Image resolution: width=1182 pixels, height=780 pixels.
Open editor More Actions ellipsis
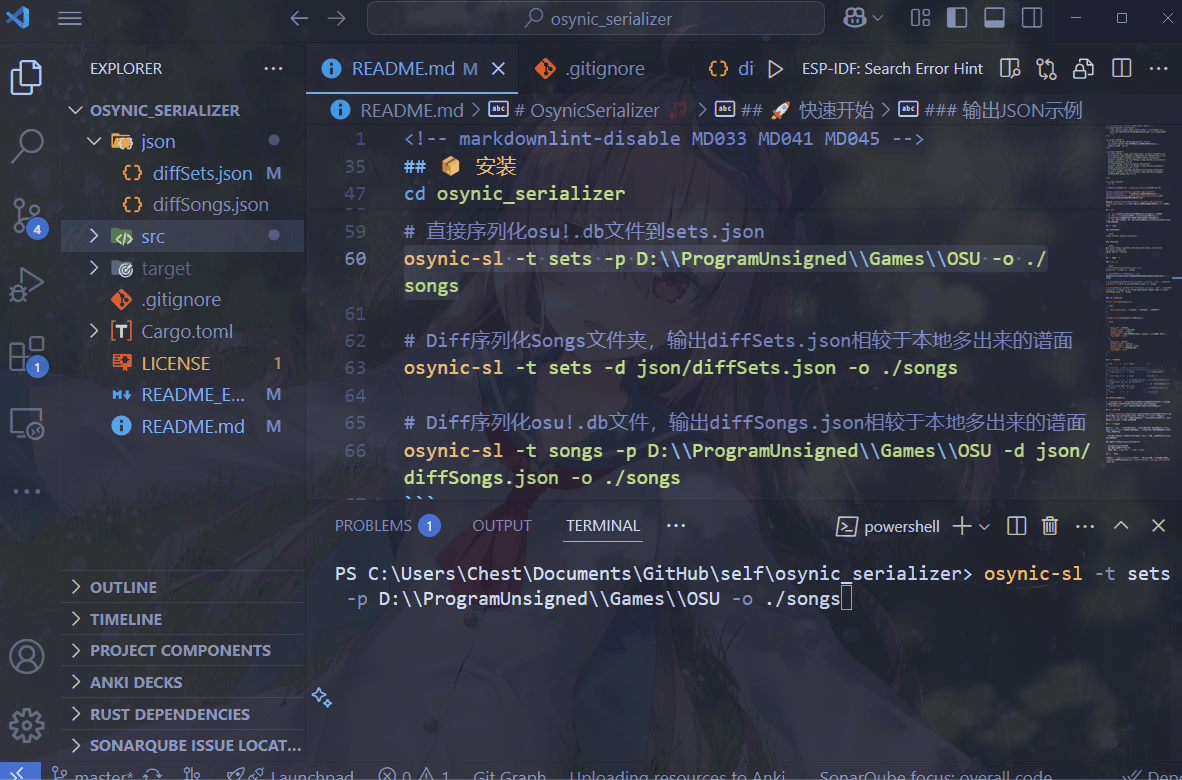tap(1159, 69)
